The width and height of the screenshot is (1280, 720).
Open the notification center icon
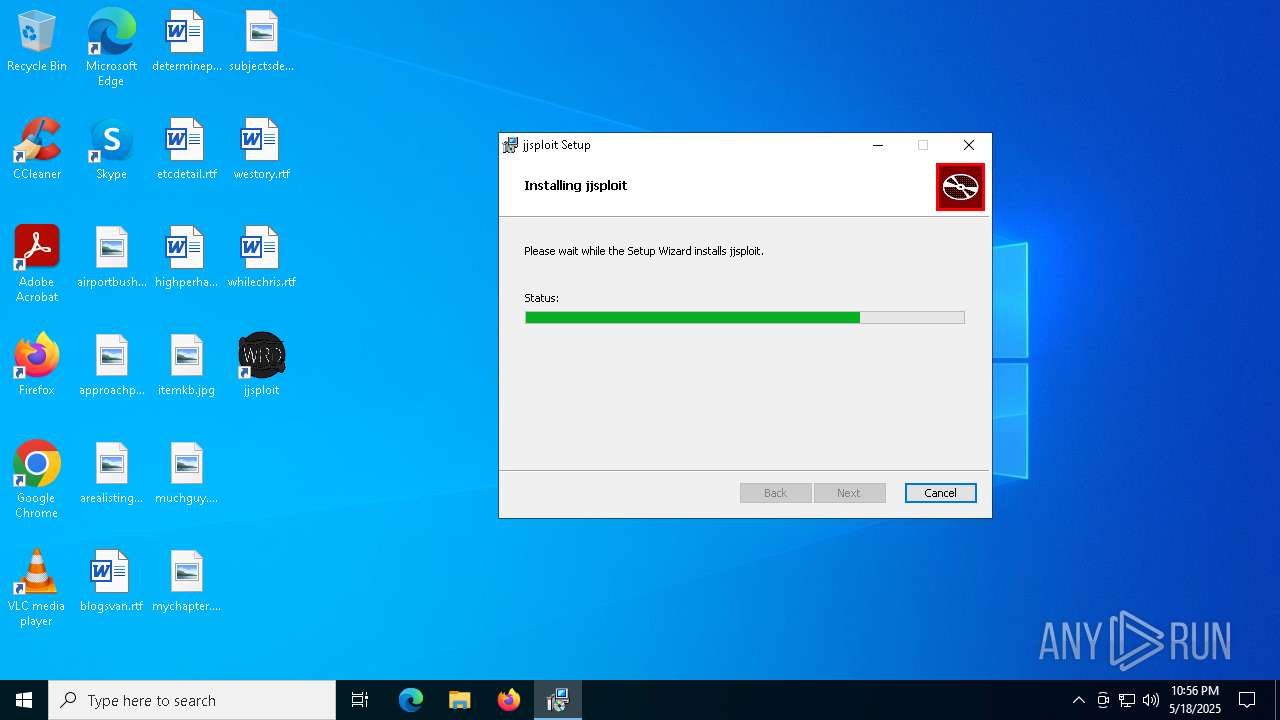(x=1247, y=700)
